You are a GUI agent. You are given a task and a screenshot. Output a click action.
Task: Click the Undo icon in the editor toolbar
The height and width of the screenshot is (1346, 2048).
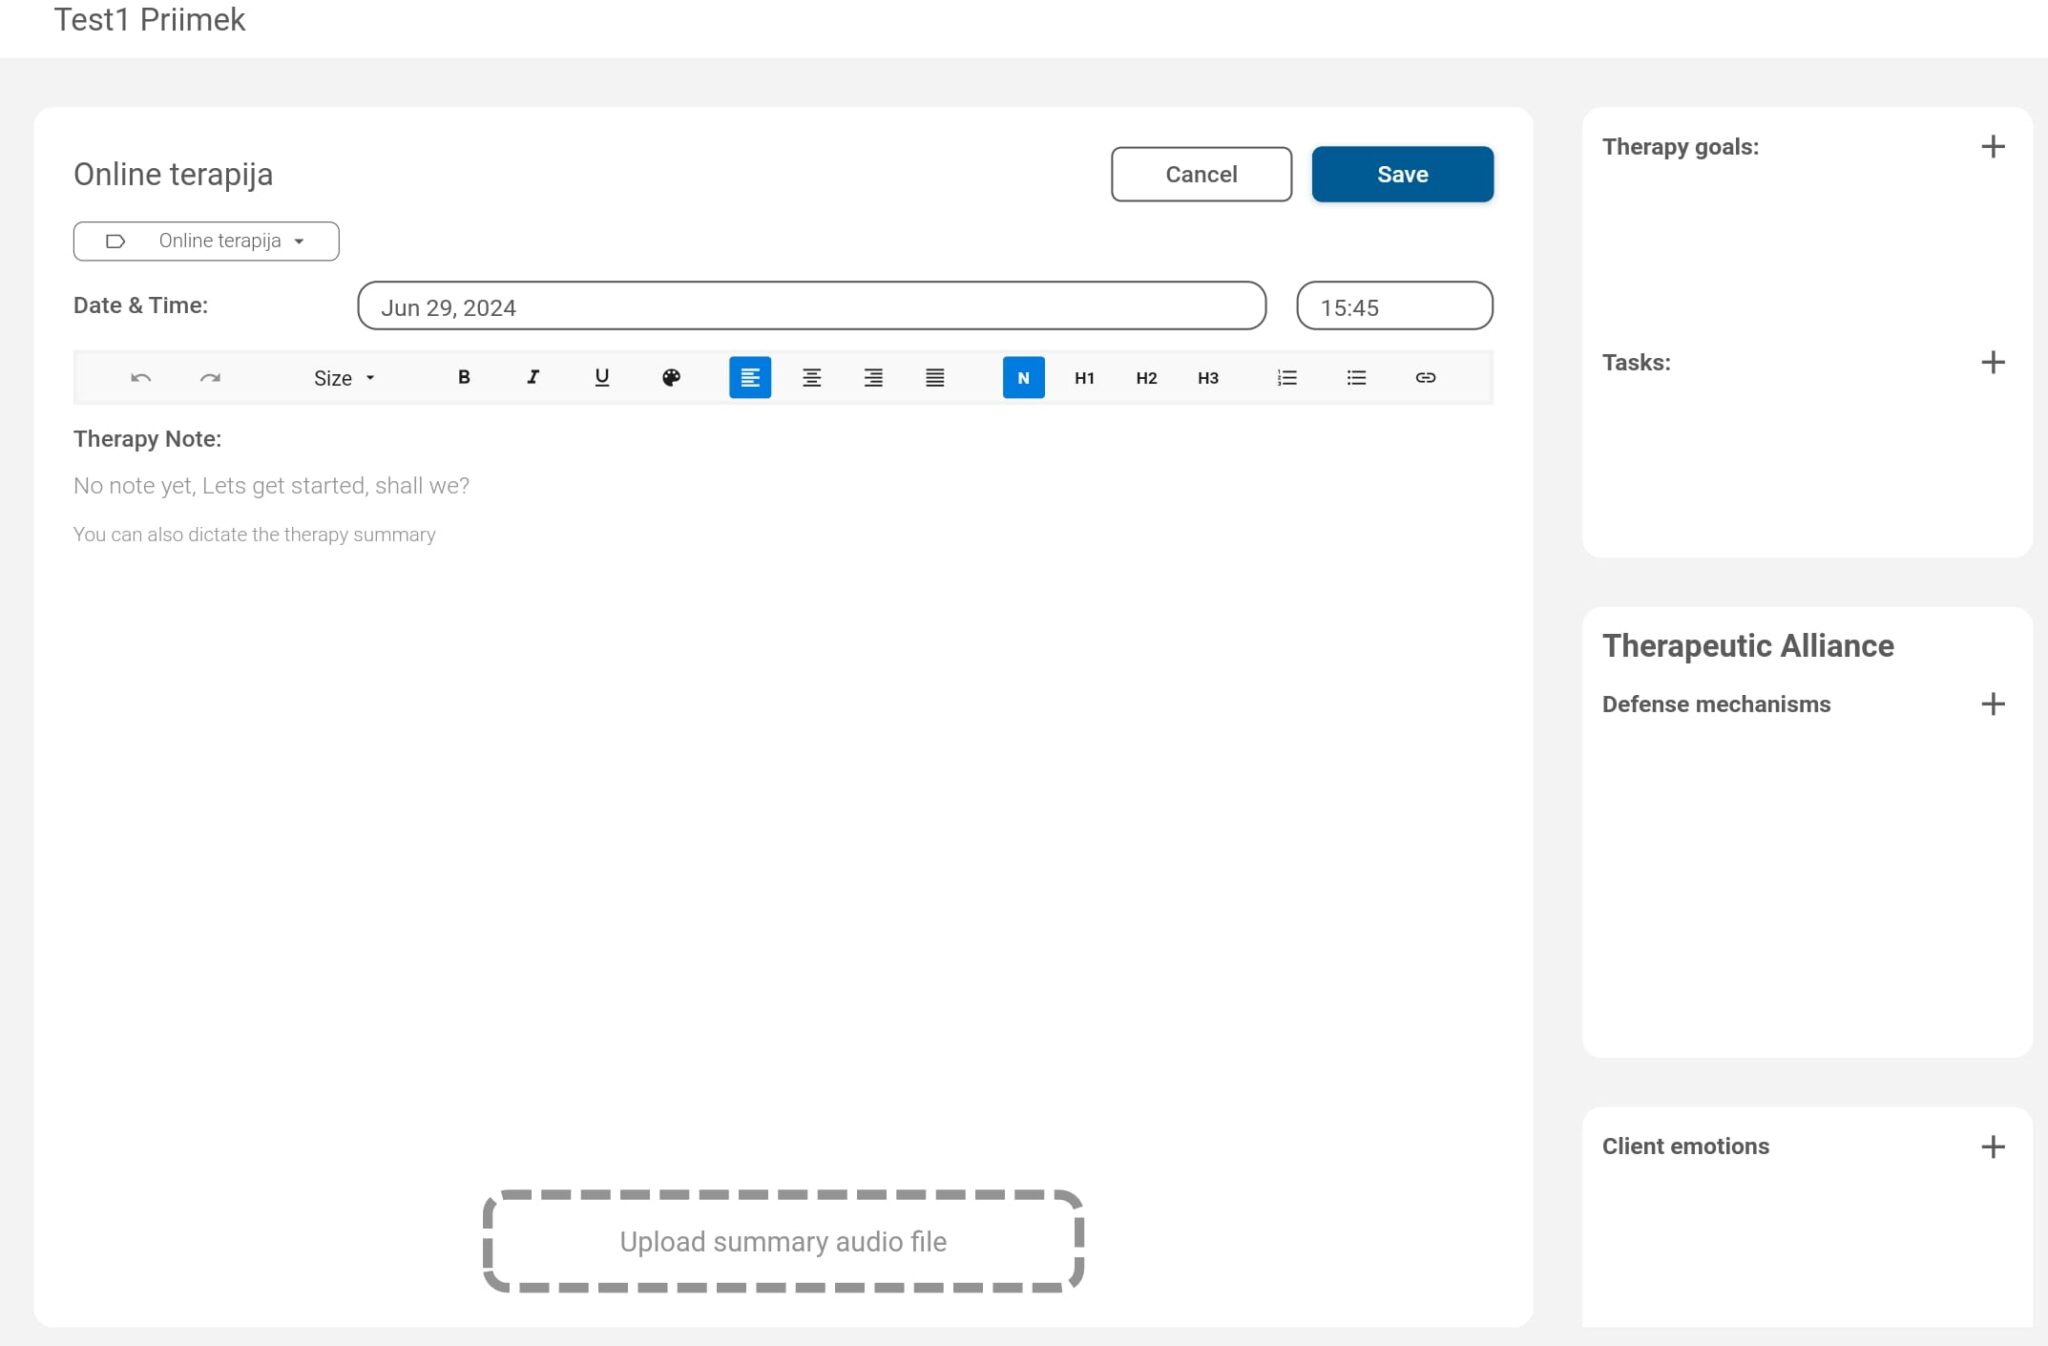click(140, 377)
